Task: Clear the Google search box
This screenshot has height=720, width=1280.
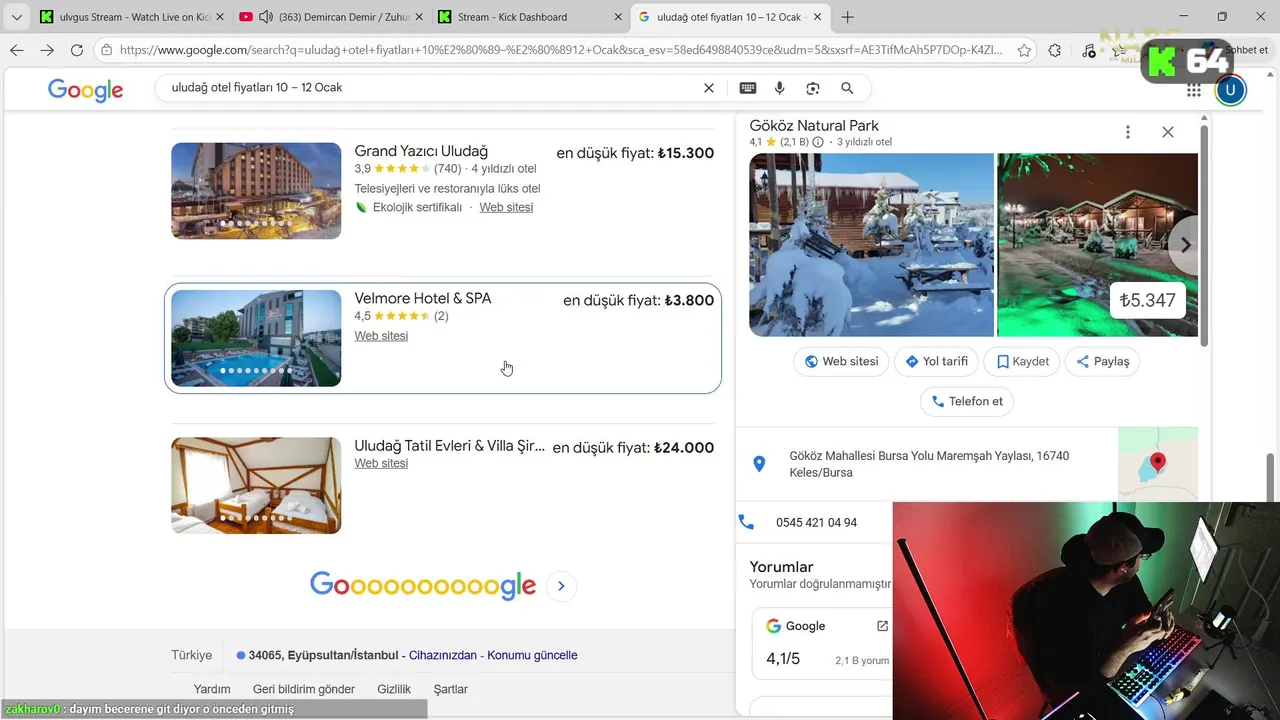Action: tap(709, 88)
